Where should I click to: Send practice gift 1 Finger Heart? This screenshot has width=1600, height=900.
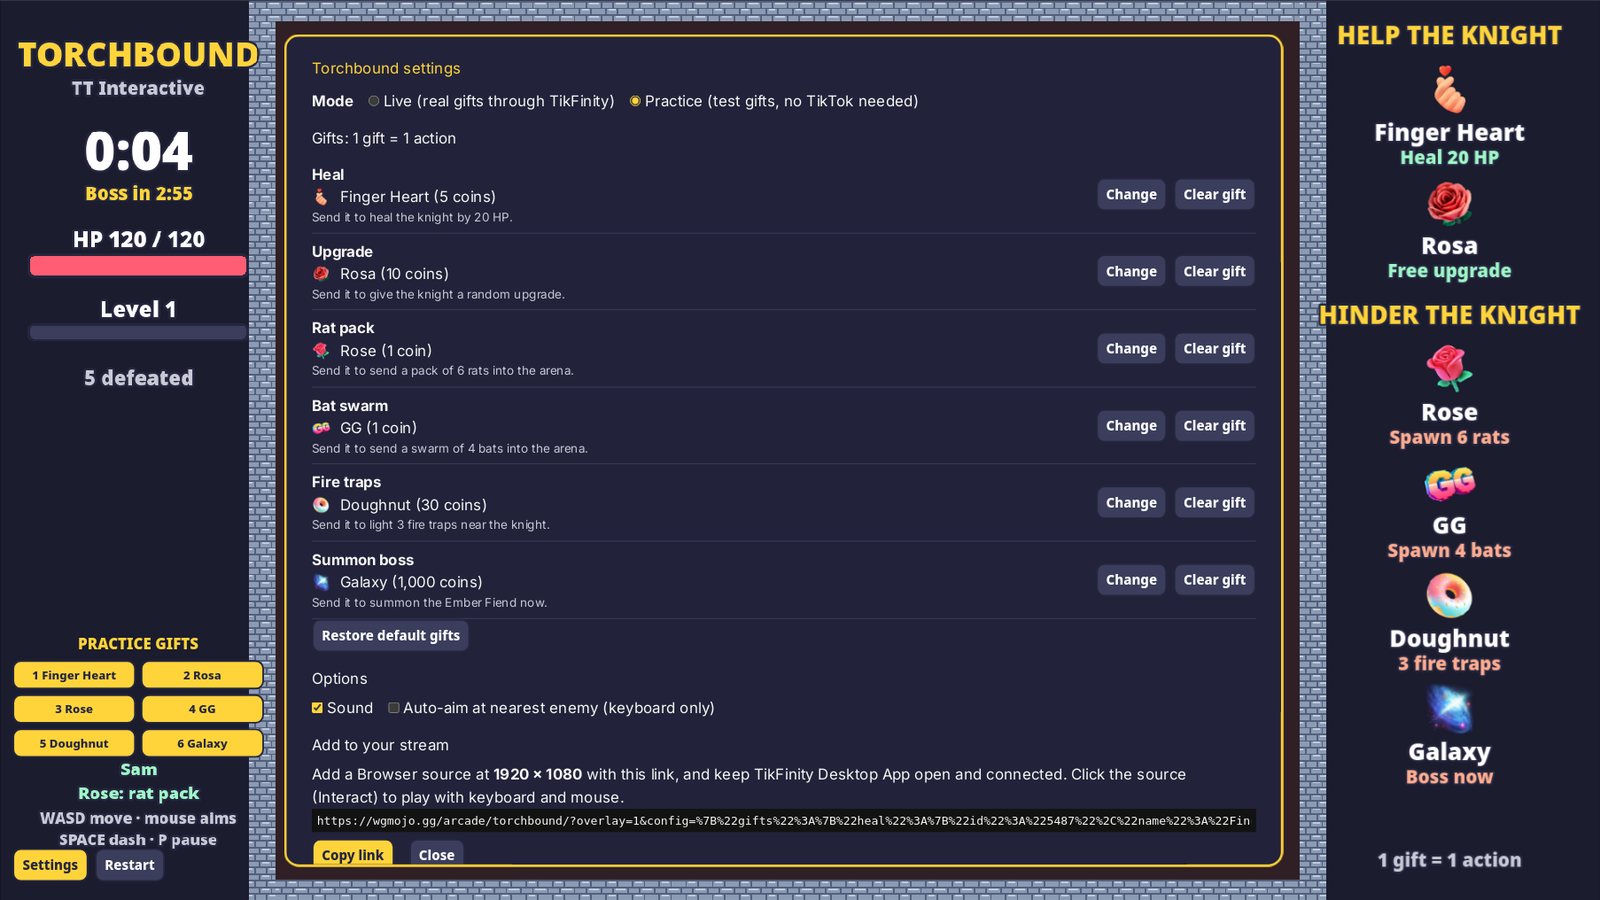(74, 676)
